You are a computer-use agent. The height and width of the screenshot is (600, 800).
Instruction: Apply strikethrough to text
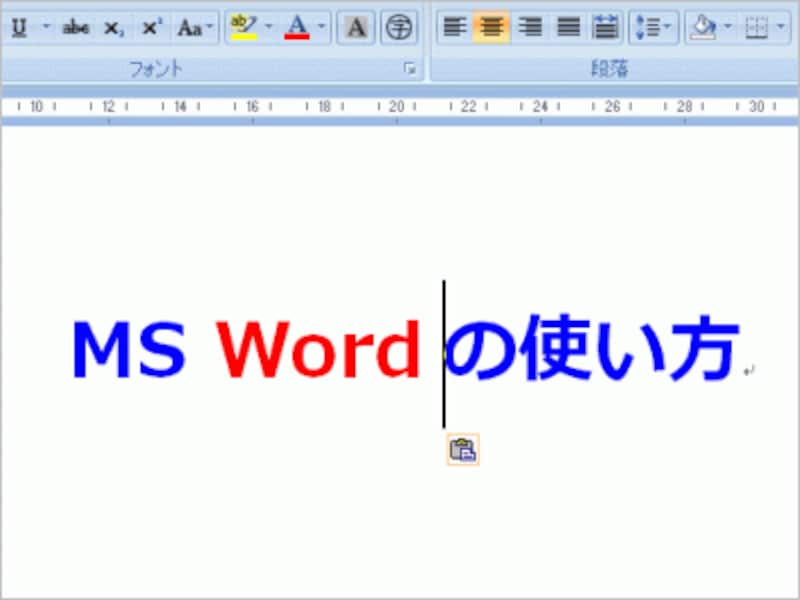[76, 28]
